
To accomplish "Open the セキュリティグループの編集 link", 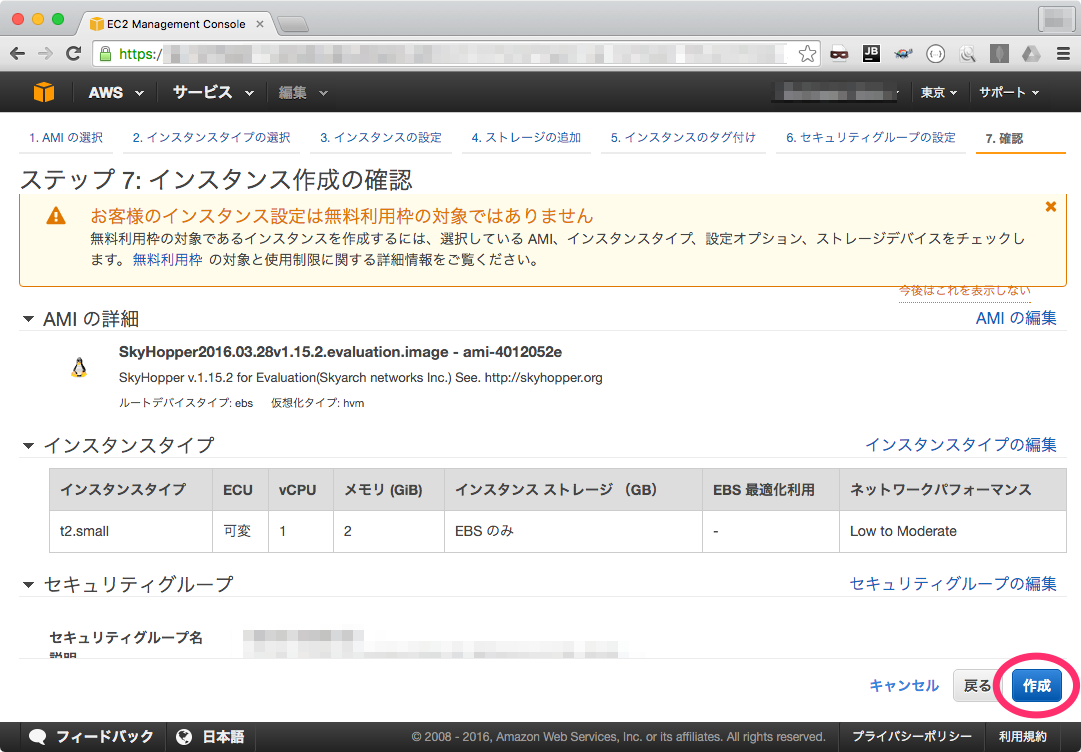I will pyautogui.click(x=953, y=584).
